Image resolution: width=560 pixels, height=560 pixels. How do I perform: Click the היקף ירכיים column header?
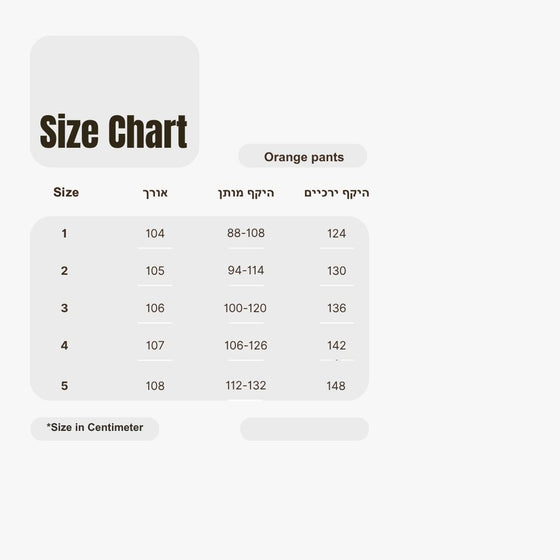coord(337,193)
